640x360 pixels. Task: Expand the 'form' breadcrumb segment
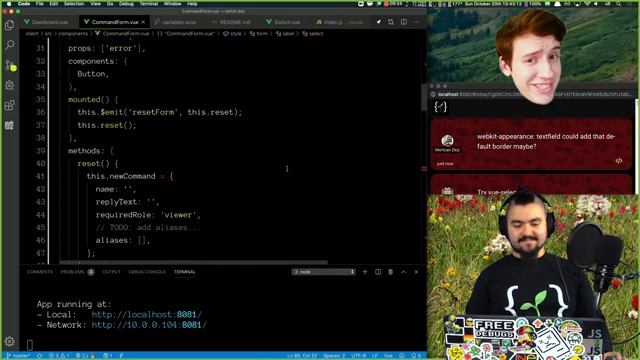tap(259, 33)
